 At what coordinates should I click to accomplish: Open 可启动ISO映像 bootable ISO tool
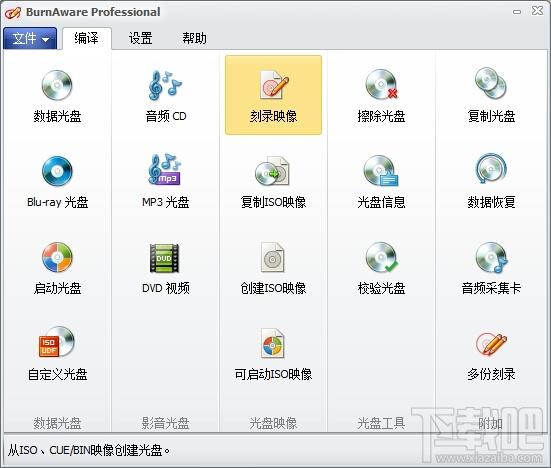coord(273,354)
